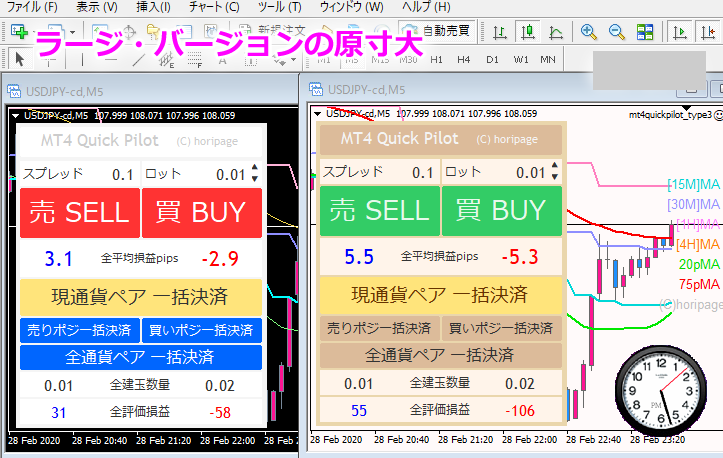Expand the triangle menu on right light chart
Screen dimensions: 723x458
pyautogui.click(x=317, y=114)
